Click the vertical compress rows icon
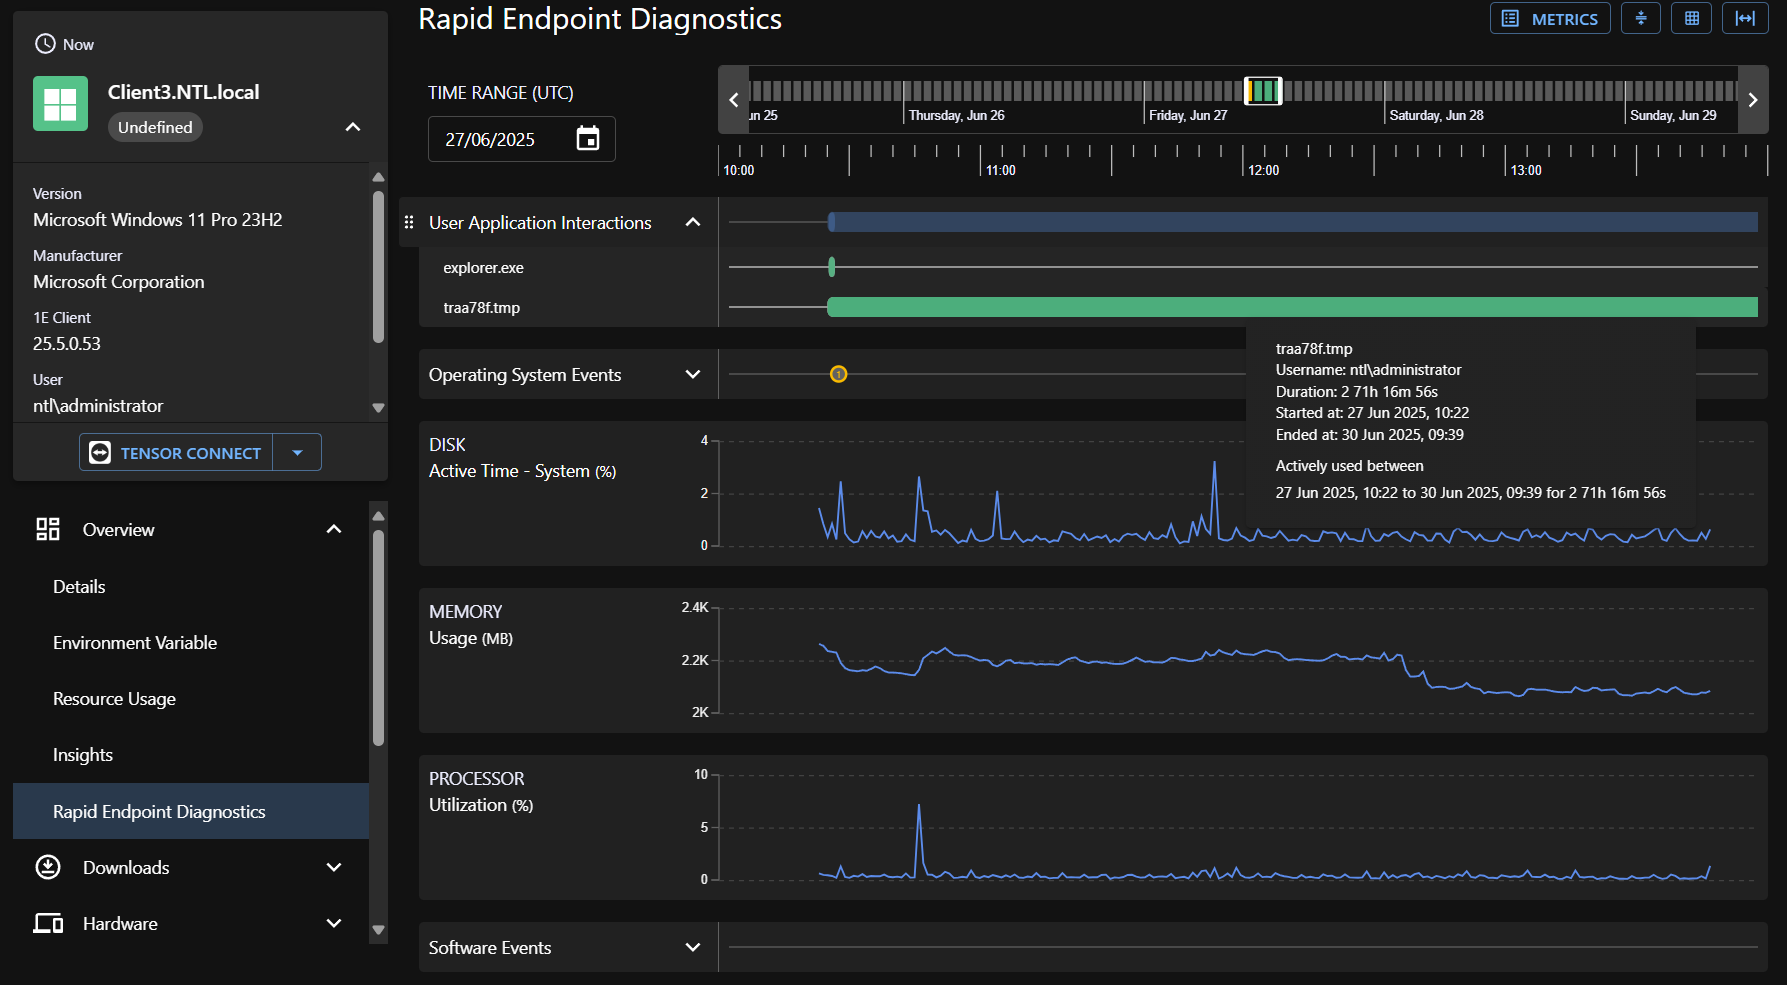The image size is (1787, 985). coord(1641,18)
